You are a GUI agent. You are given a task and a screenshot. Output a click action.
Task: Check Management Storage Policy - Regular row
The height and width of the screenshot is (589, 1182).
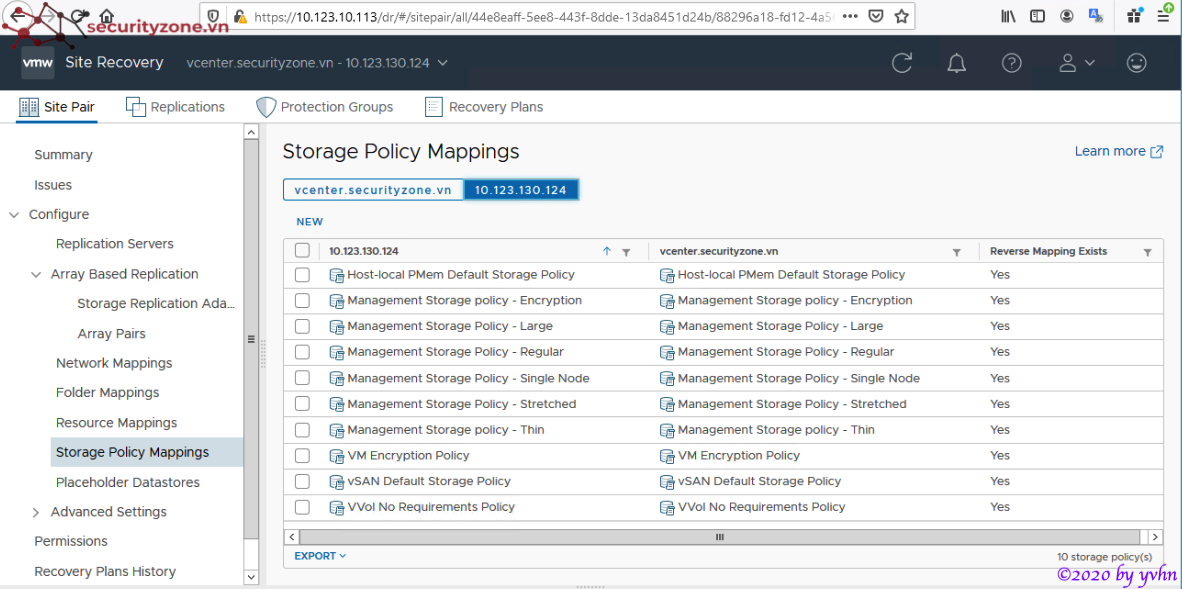(302, 352)
